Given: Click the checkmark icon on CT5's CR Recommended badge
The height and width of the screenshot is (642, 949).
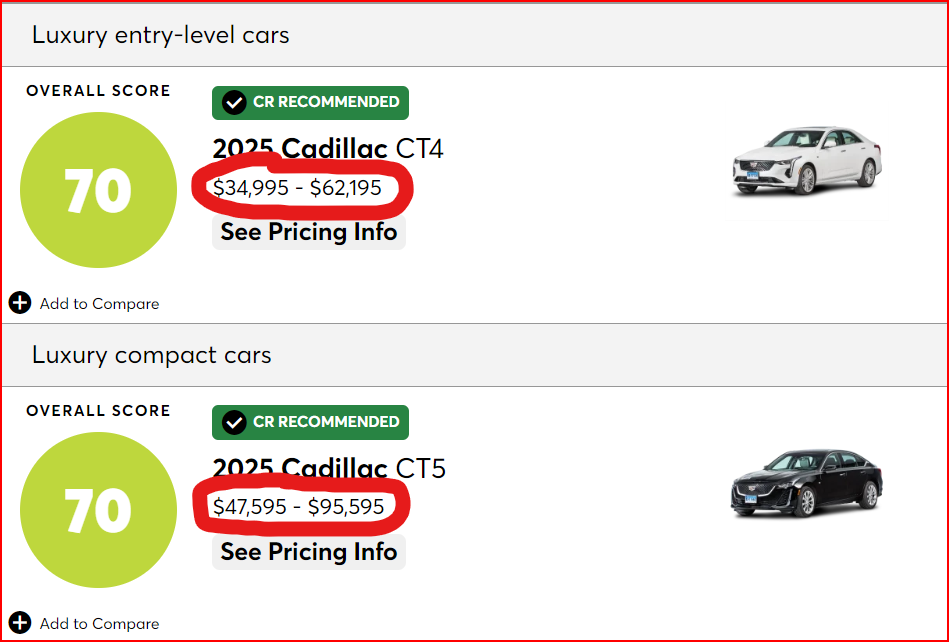Looking at the screenshot, I should coord(234,422).
